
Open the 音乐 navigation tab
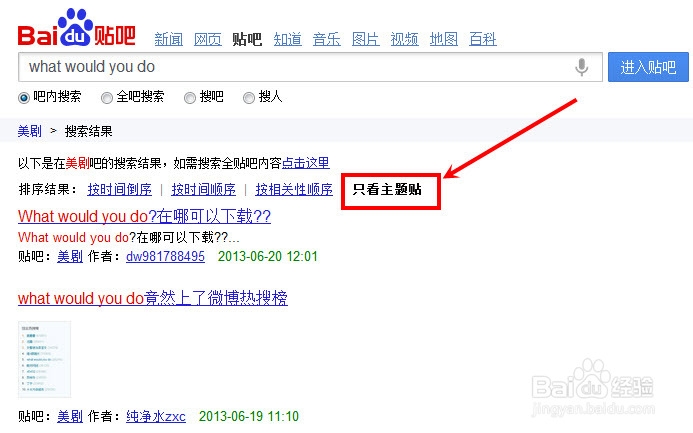tap(327, 39)
